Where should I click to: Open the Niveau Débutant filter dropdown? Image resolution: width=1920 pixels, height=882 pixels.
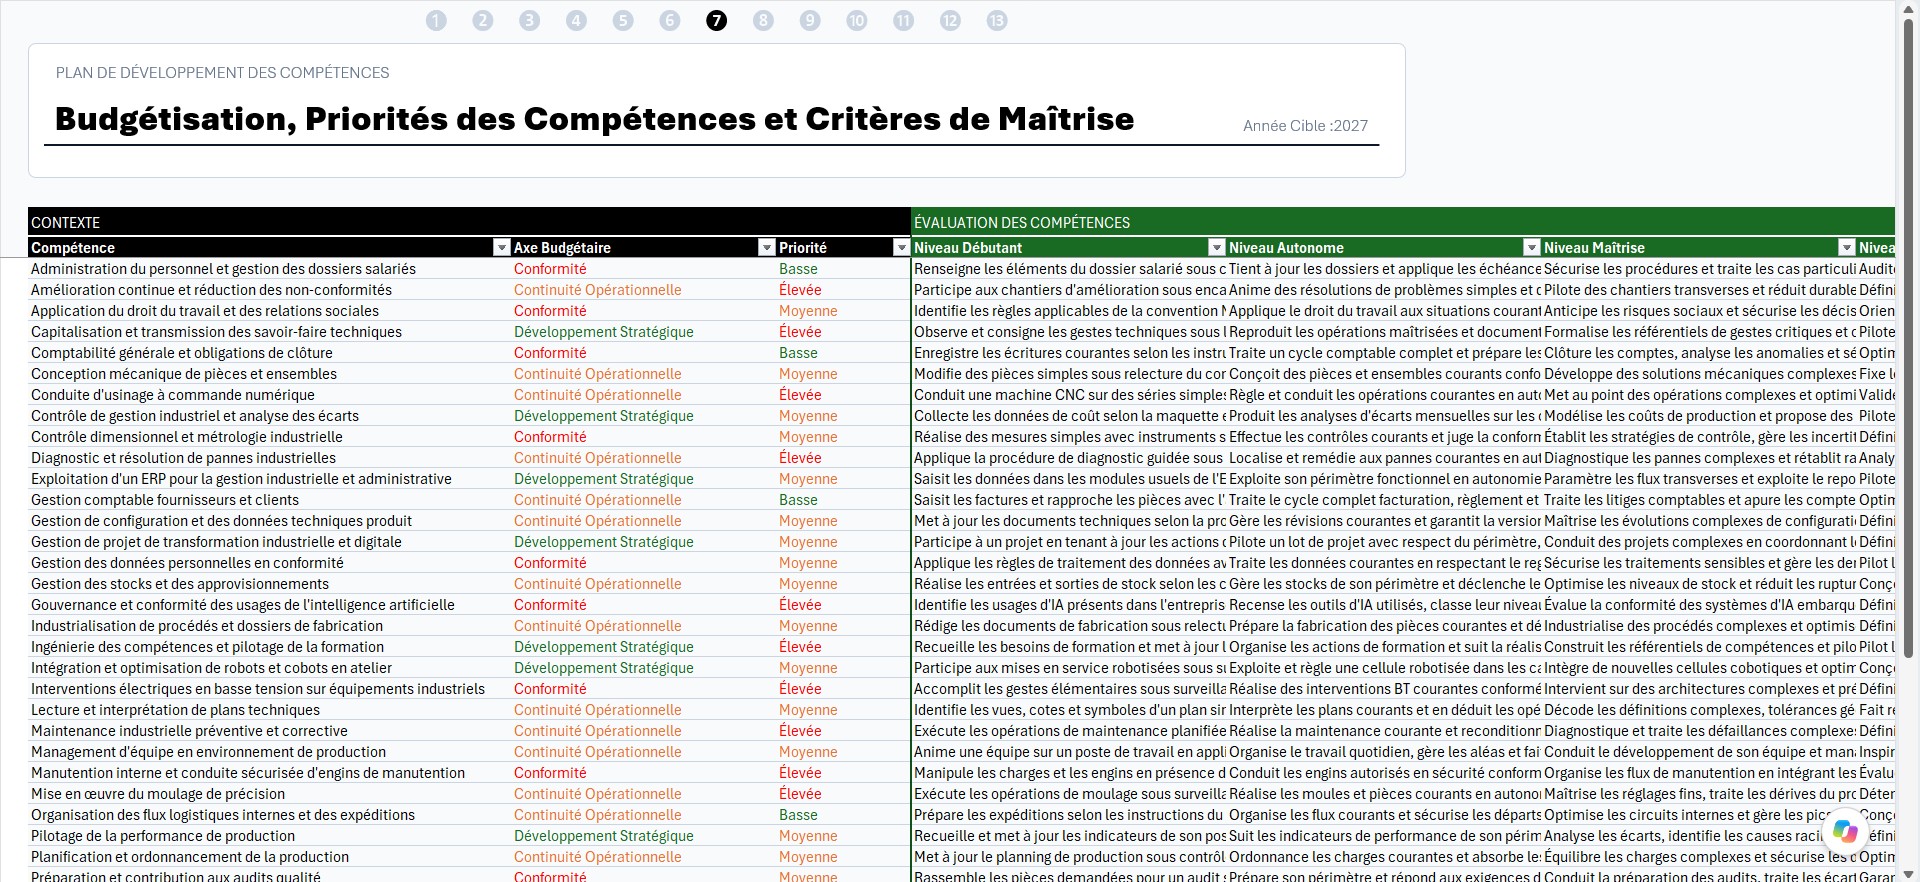click(1217, 247)
